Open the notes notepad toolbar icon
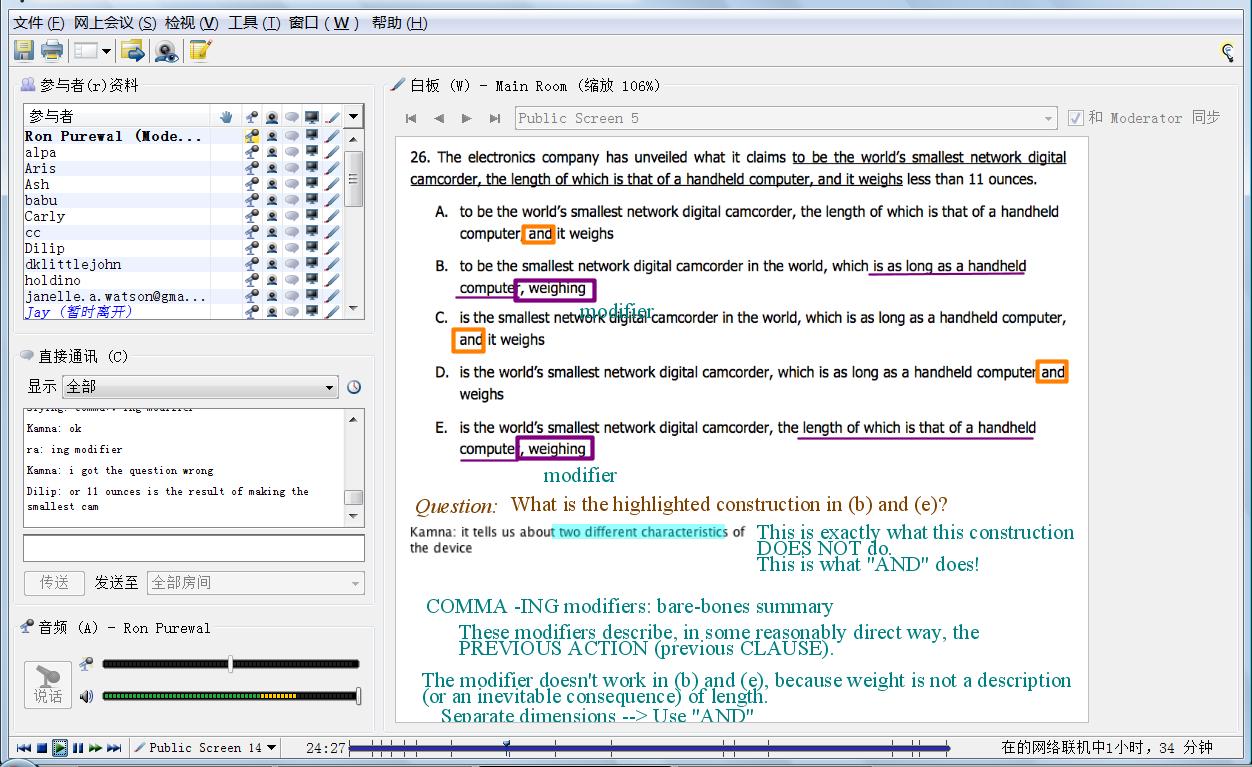Image resolution: width=1252 pixels, height=767 pixels. click(x=199, y=50)
